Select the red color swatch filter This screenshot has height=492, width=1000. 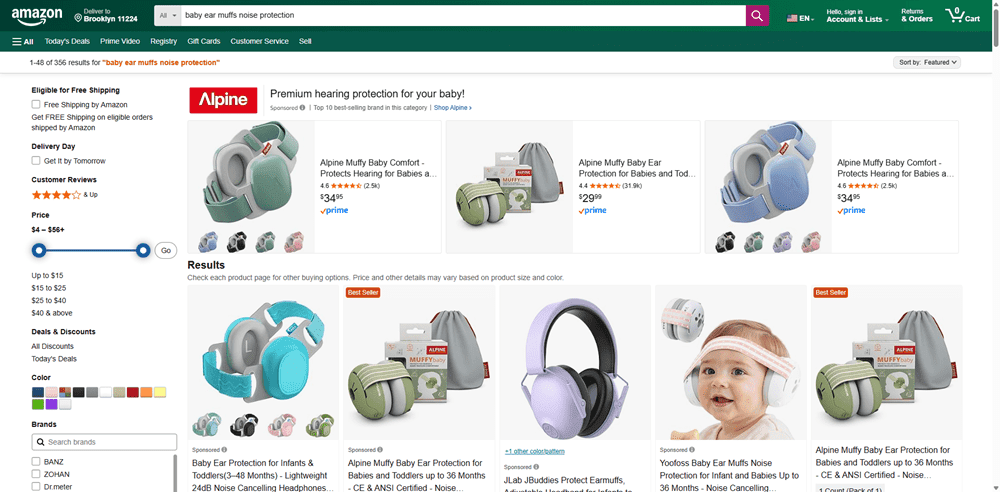pos(132,392)
